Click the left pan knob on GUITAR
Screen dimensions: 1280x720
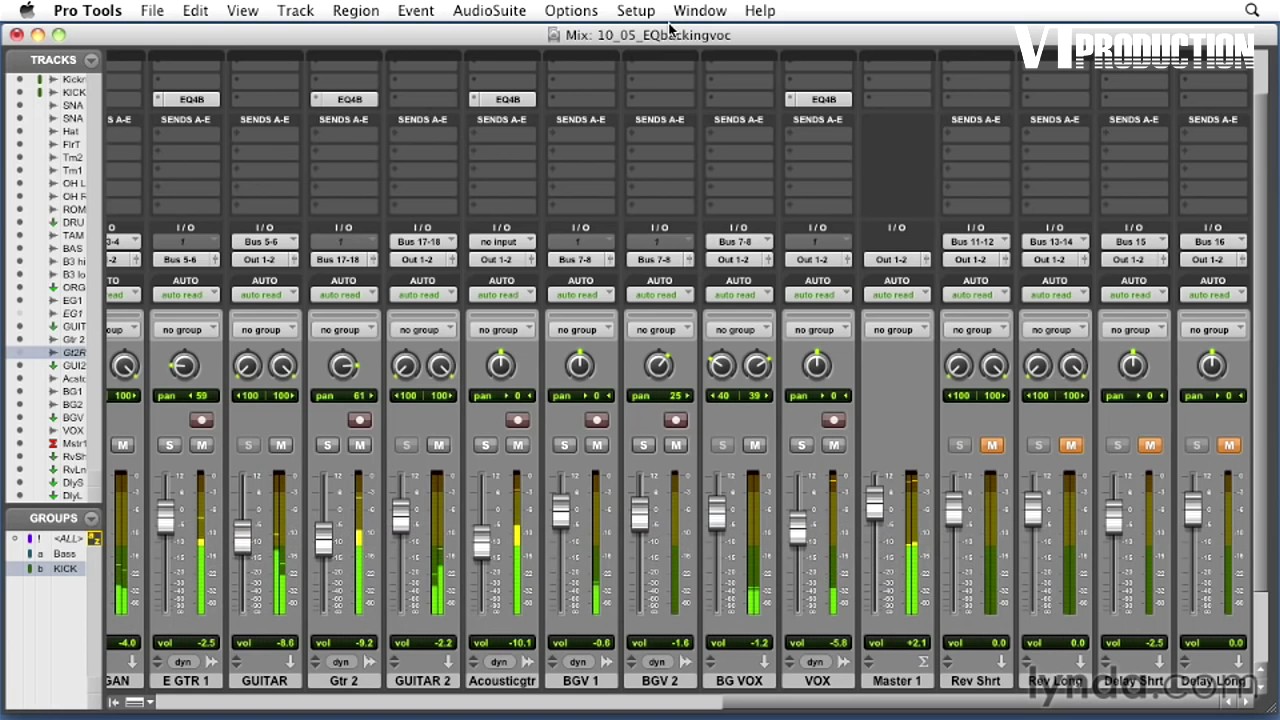(x=247, y=366)
